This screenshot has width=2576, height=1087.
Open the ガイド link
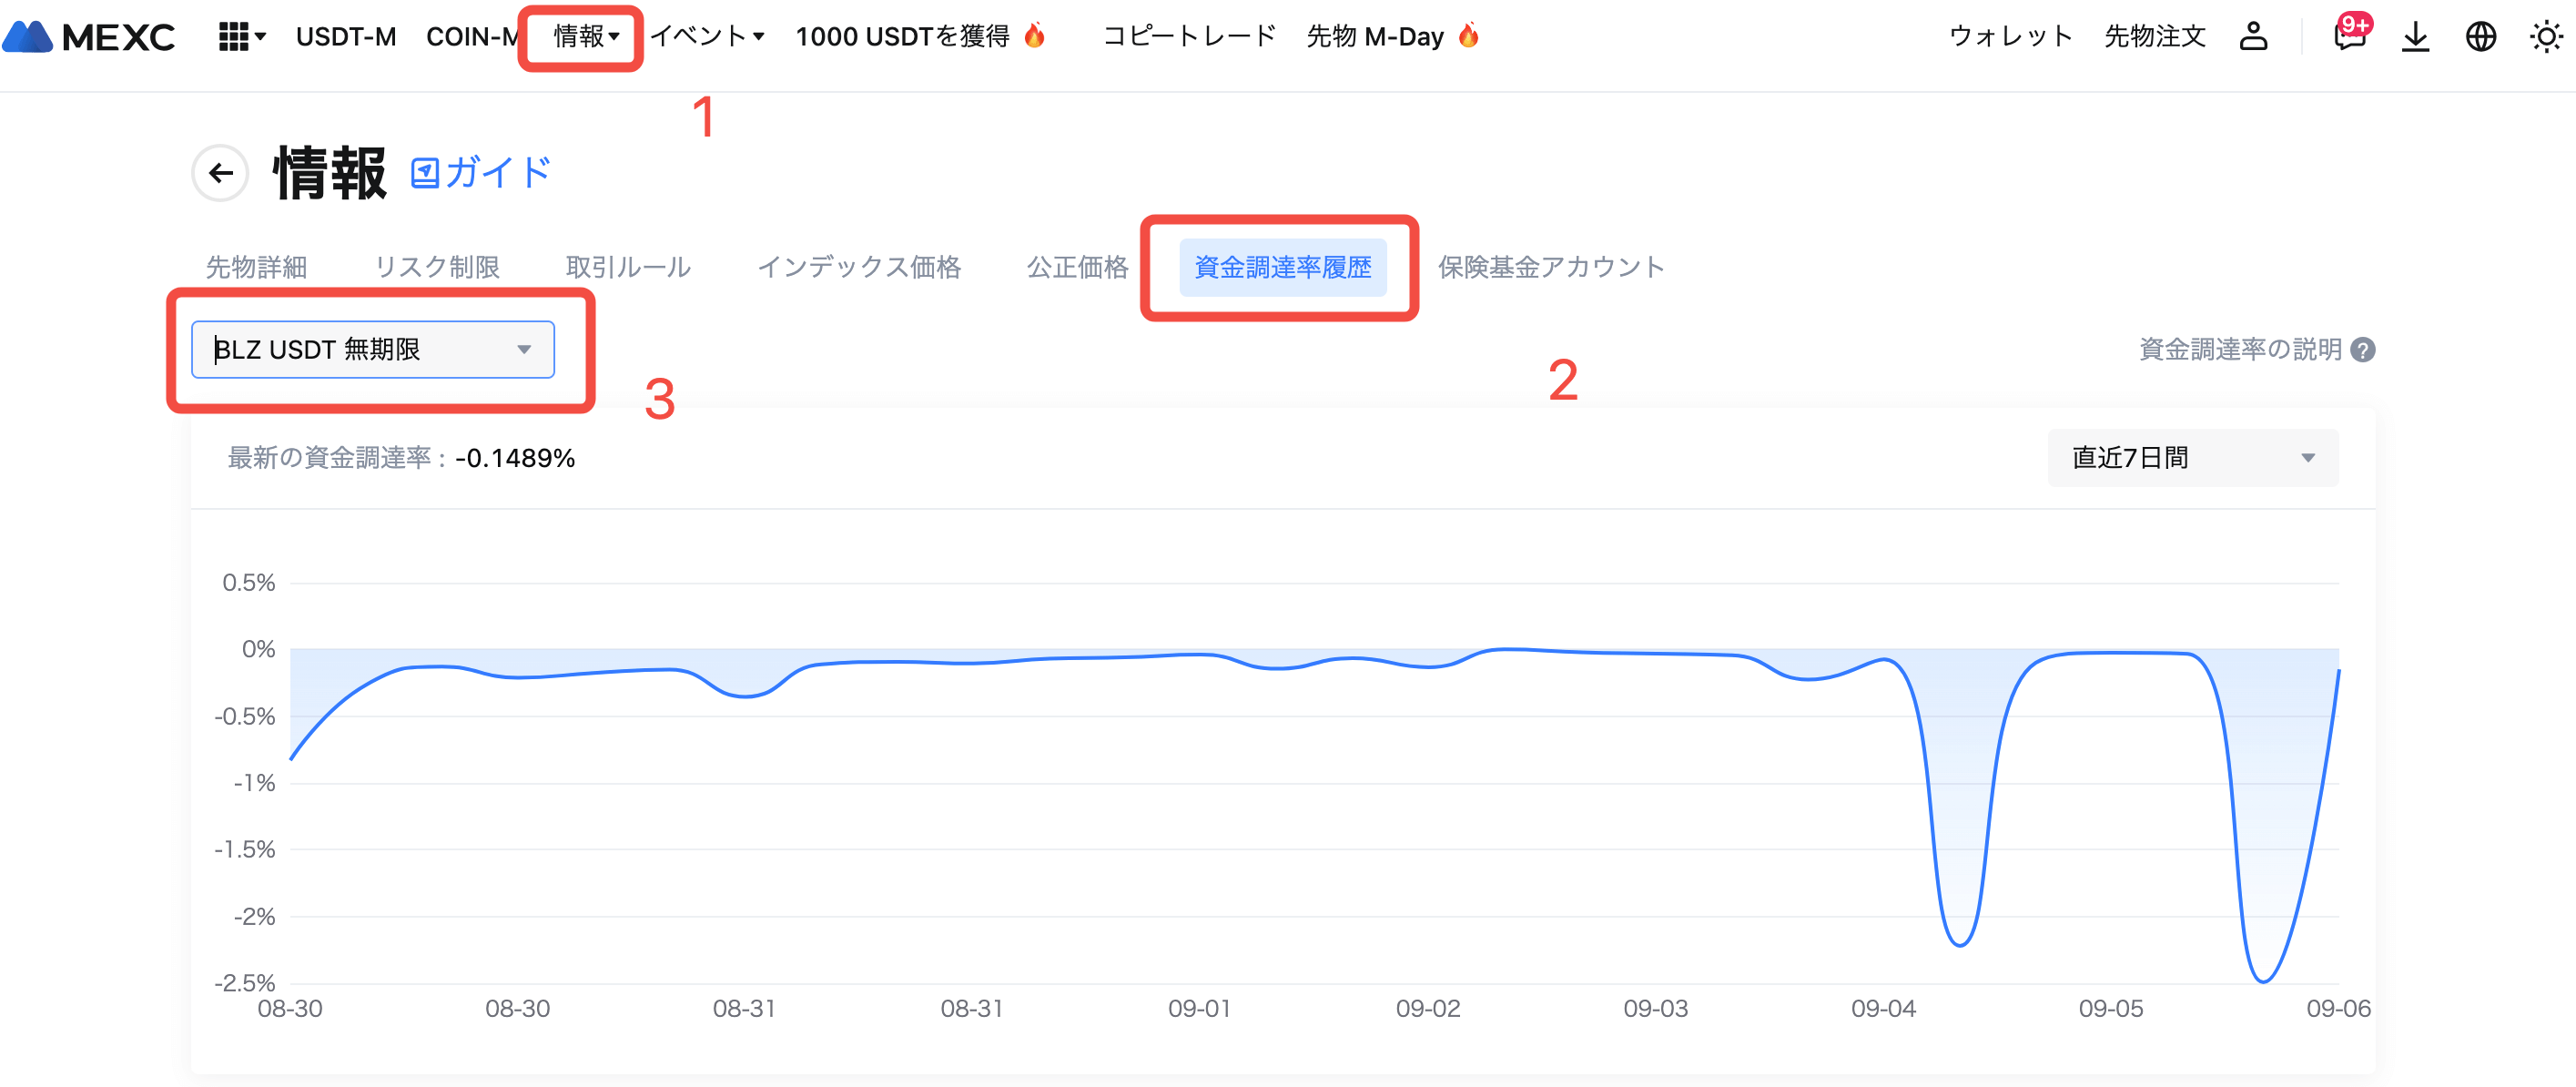(x=481, y=173)
